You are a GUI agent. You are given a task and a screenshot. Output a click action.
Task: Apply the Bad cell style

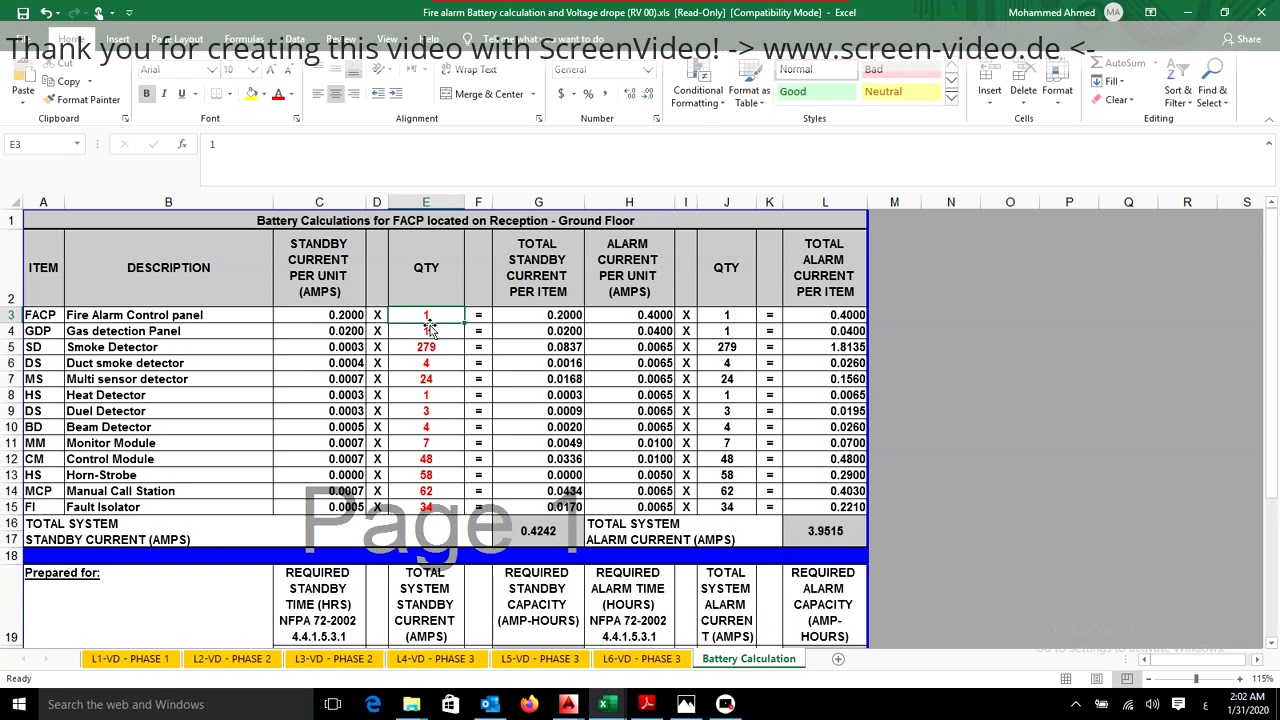[900, 70]
